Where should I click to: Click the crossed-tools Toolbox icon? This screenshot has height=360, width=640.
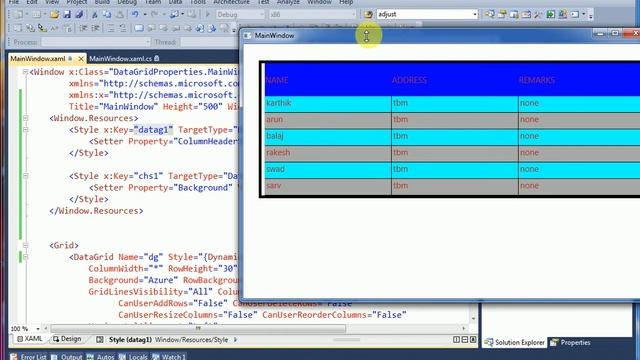point(538,14)
